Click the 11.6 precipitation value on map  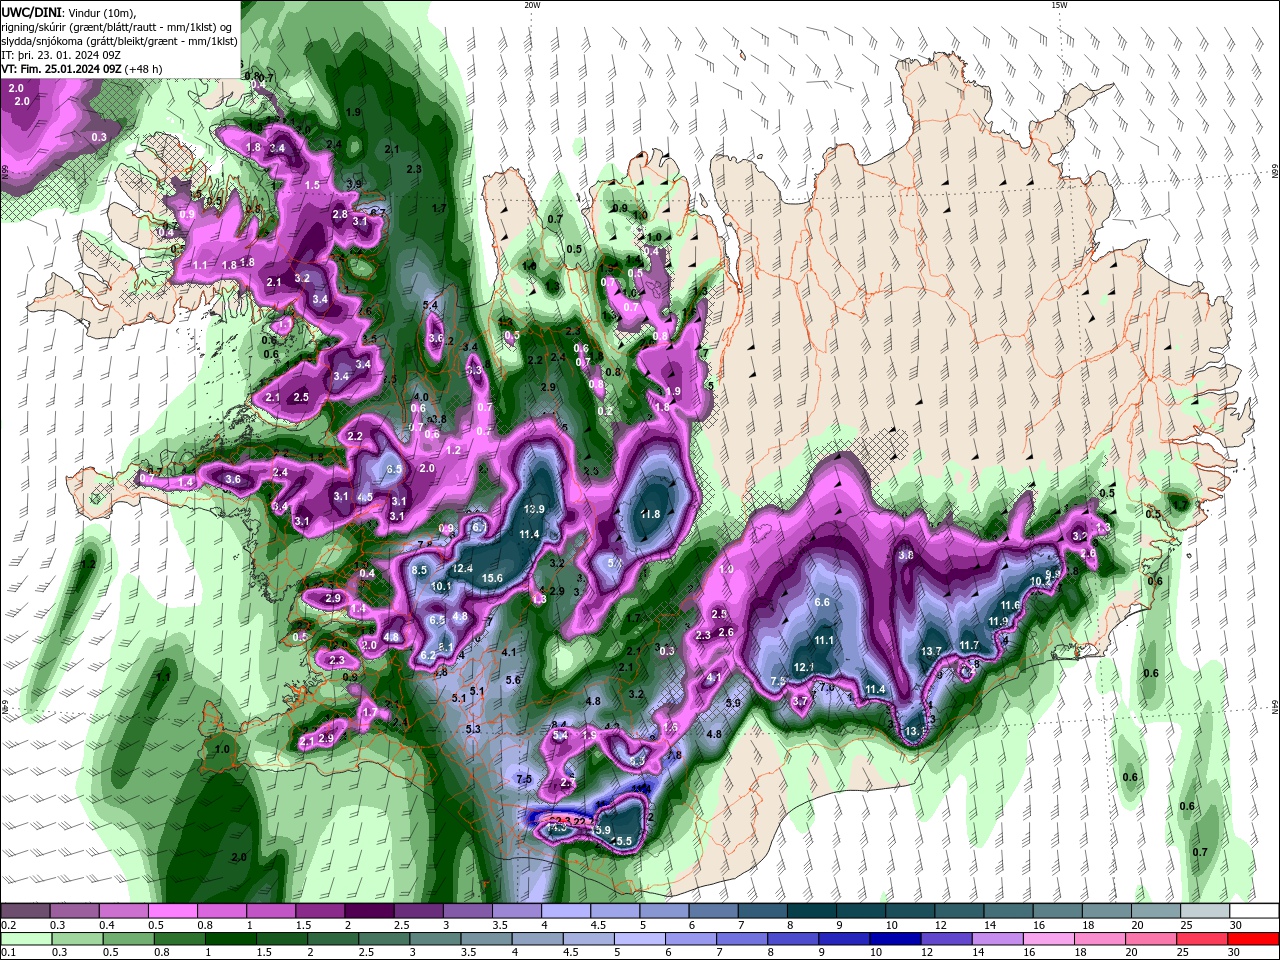(1010, 605)
